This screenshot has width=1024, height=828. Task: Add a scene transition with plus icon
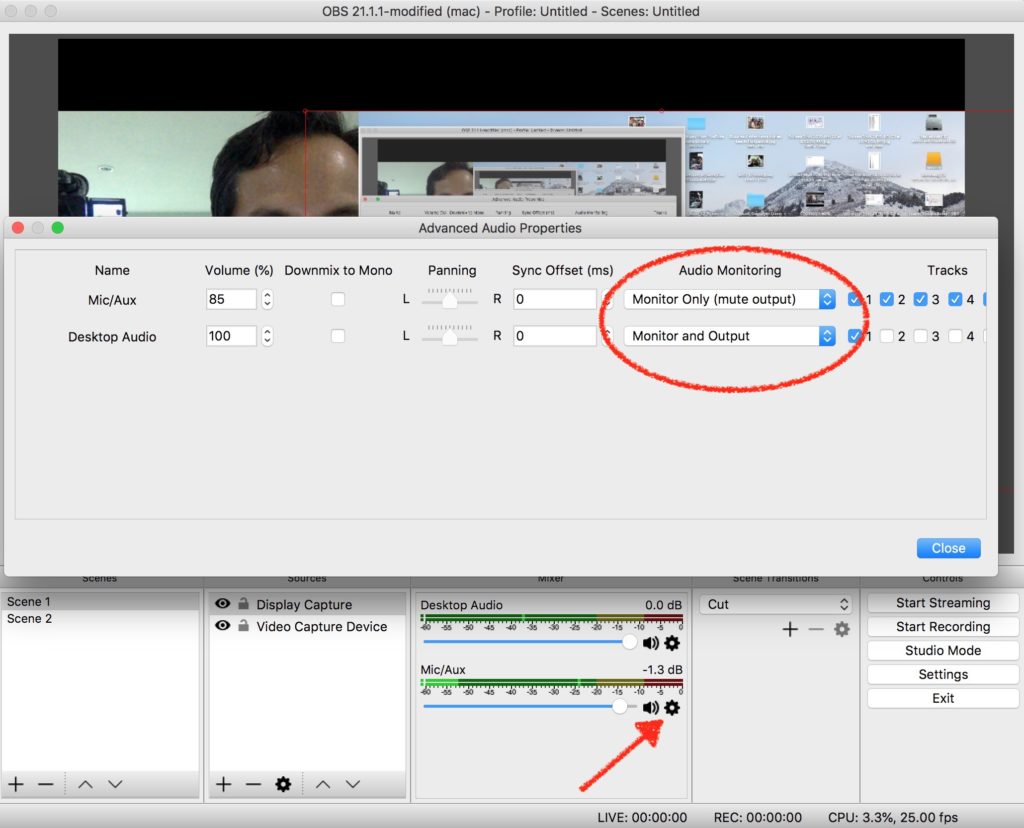coord(790,629)
